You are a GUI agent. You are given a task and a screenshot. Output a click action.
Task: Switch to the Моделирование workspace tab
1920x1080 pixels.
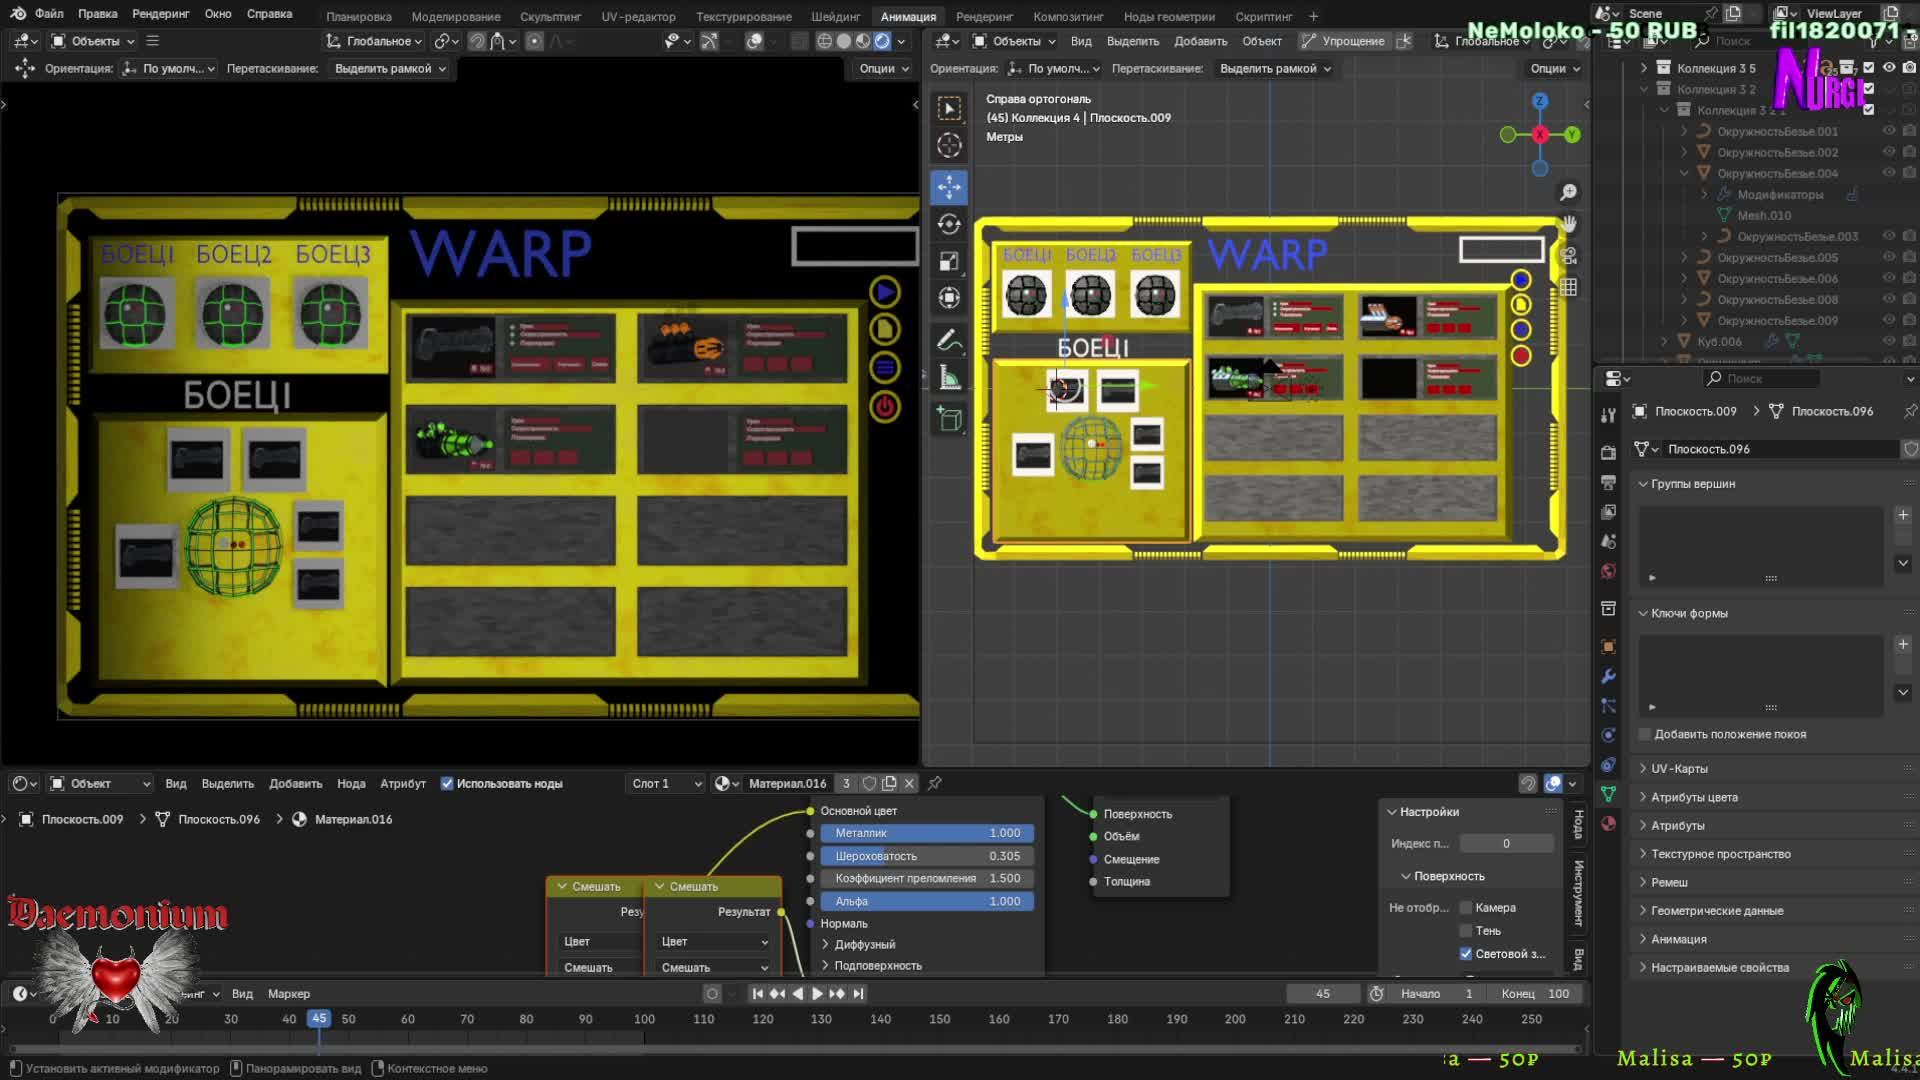[x=455, y=16]
